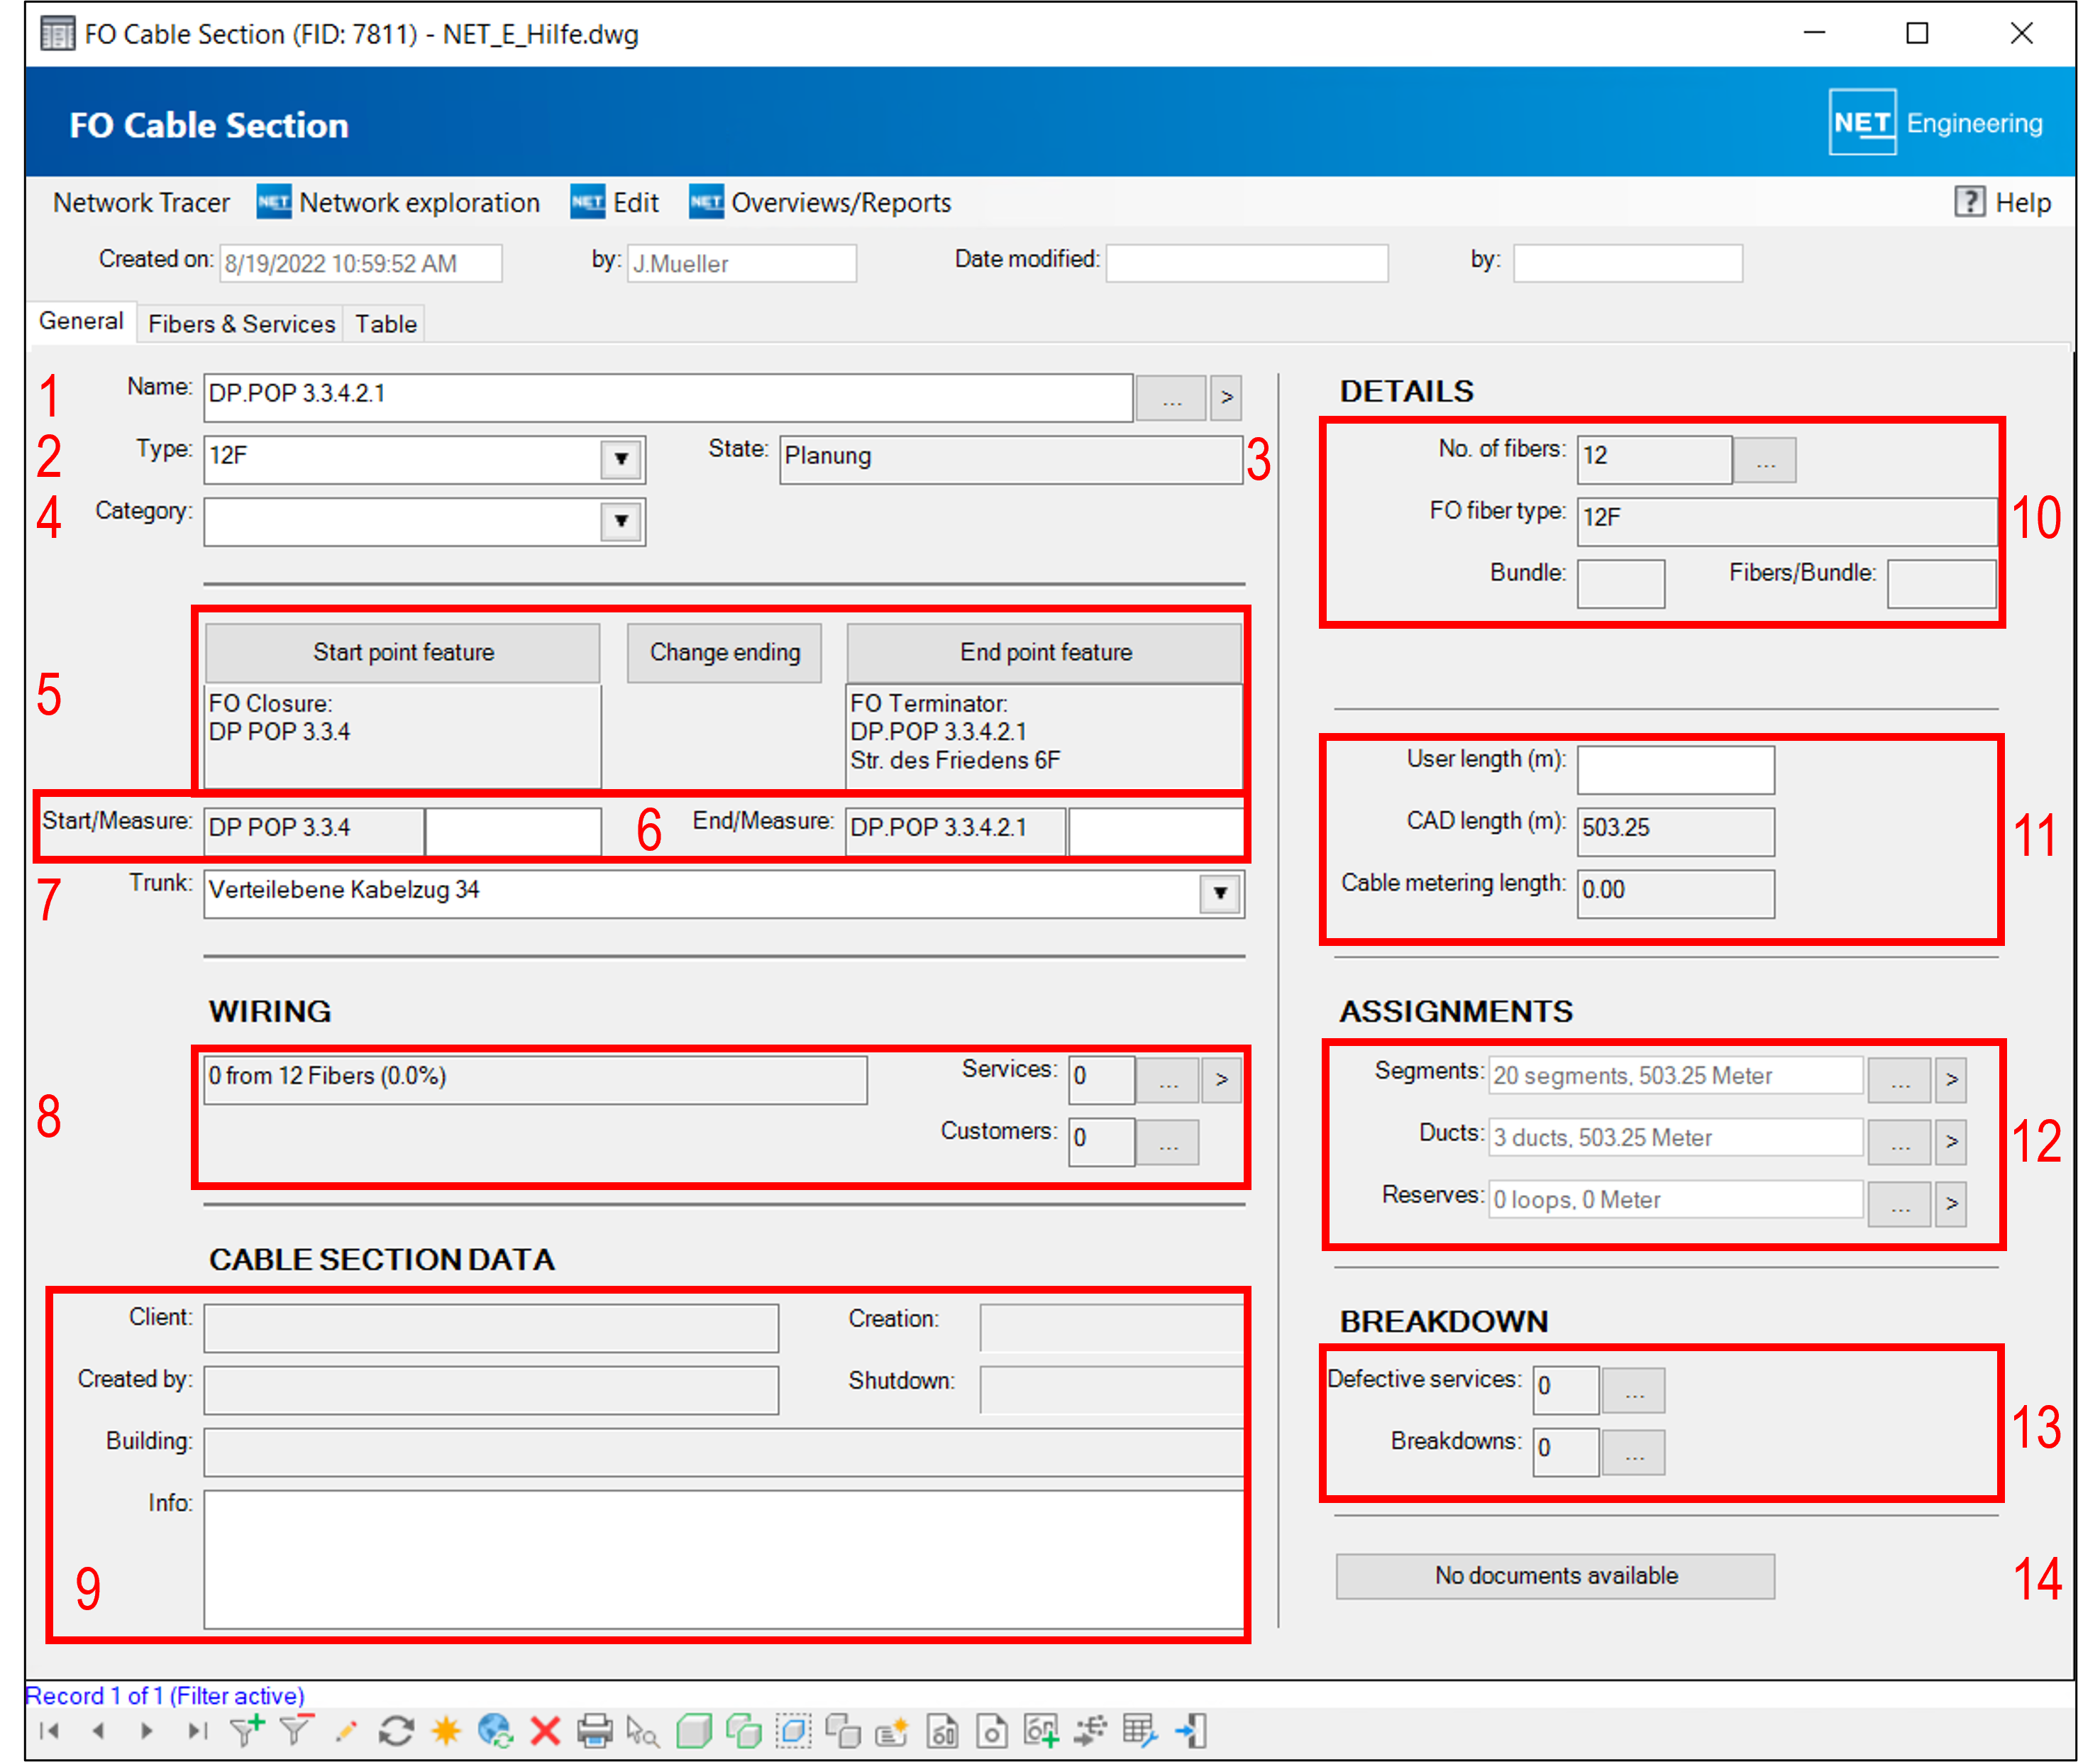The height and width of the screenshot is (1762, 2100).
Task: Click the add filter funnel with plus
Action: (x=246, y=1730)
